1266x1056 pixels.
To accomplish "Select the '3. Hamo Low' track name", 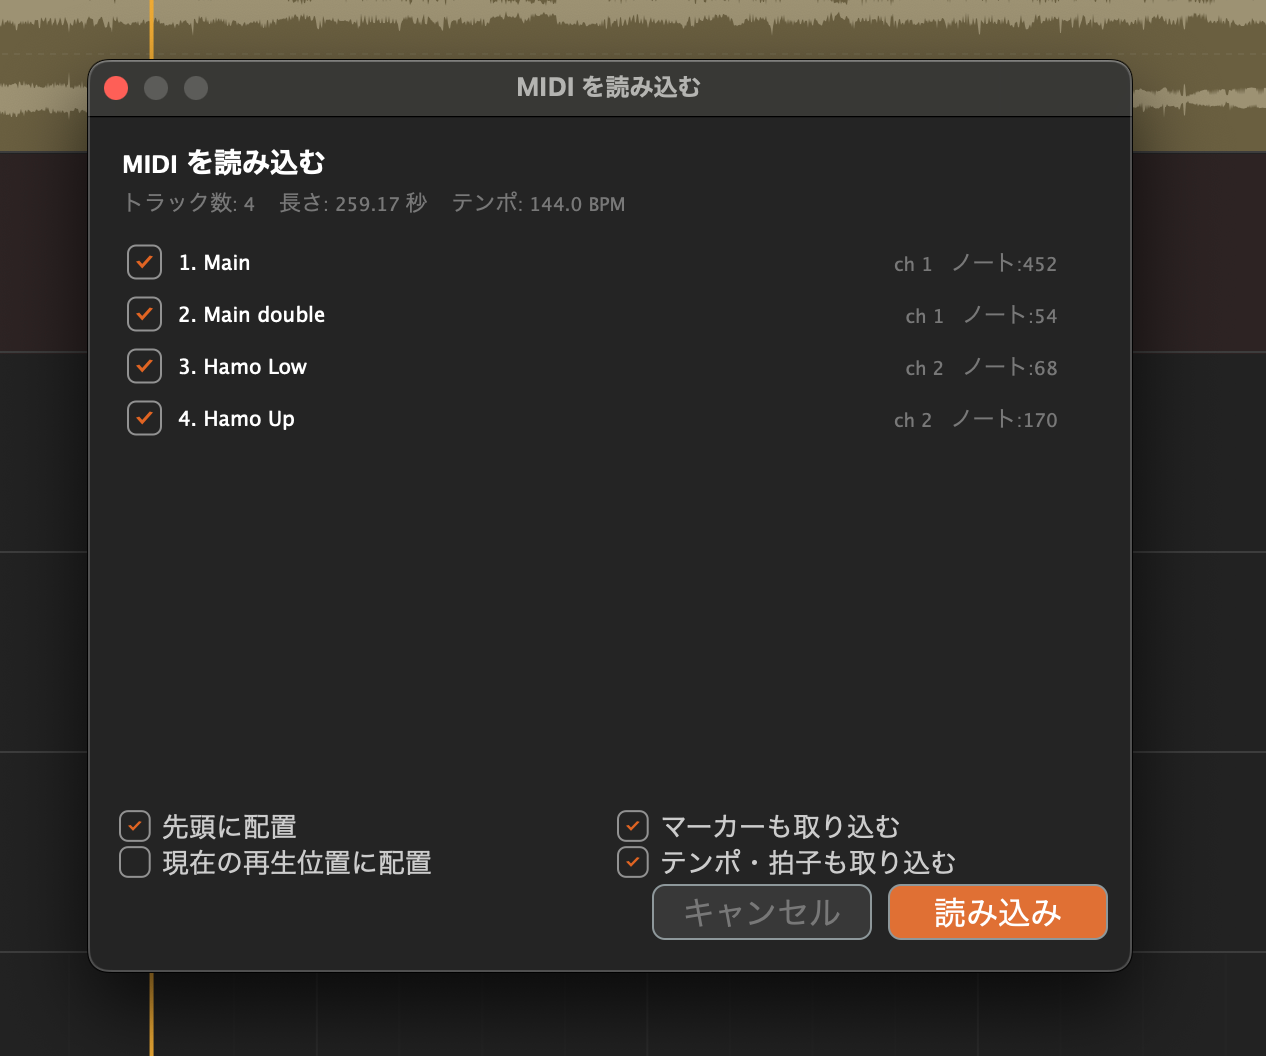I will [243, 367].
